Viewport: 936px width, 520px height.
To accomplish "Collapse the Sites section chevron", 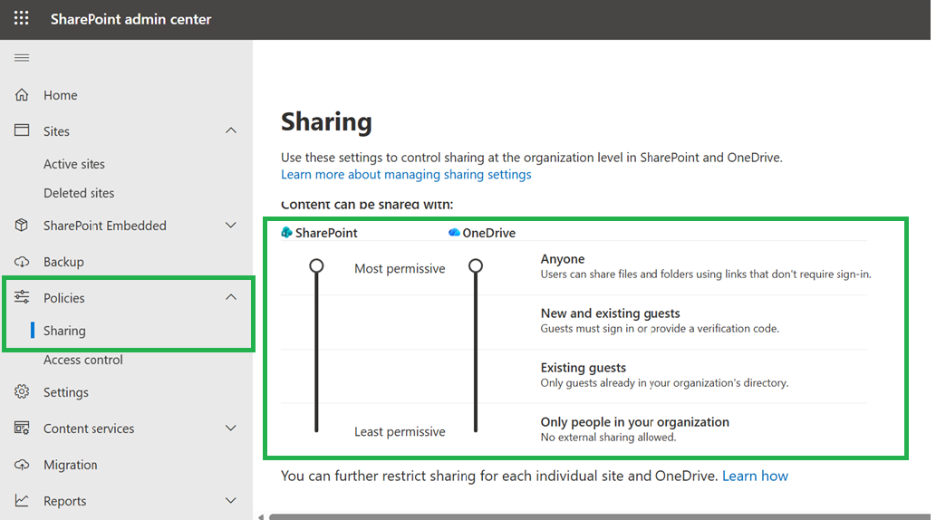I will click(x=231, y=130).
